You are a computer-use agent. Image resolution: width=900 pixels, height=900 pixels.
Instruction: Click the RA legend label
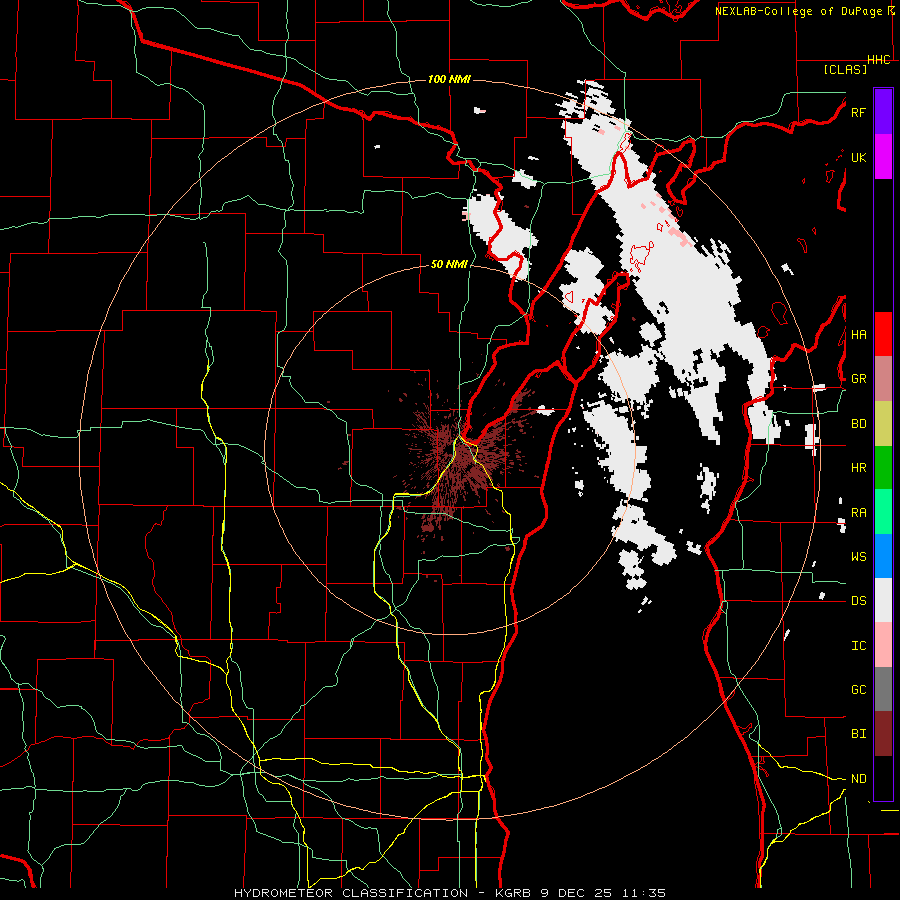click(x=858, y=513)
